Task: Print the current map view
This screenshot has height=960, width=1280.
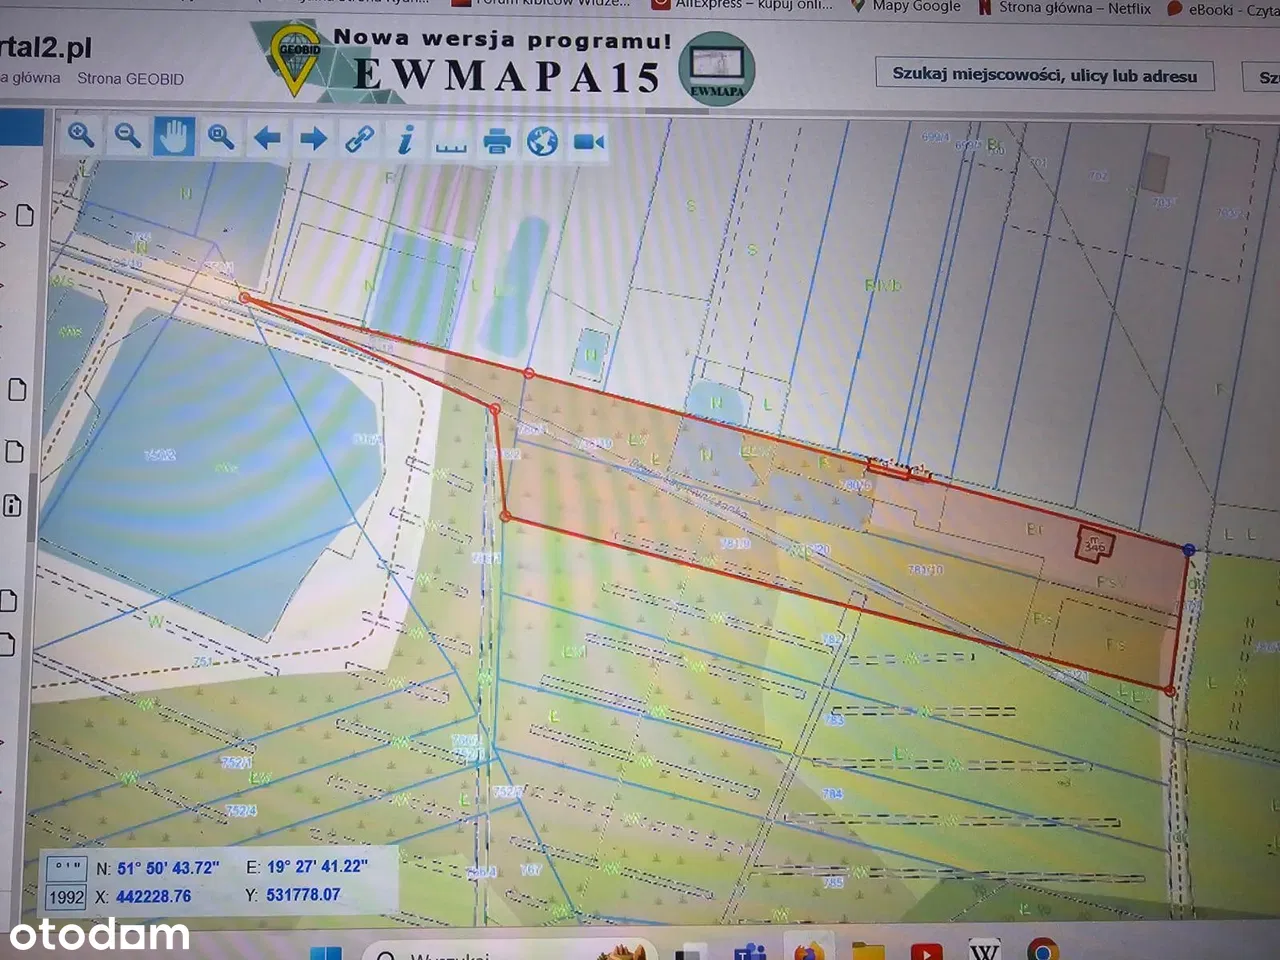Action: click(x=497, y=141)
